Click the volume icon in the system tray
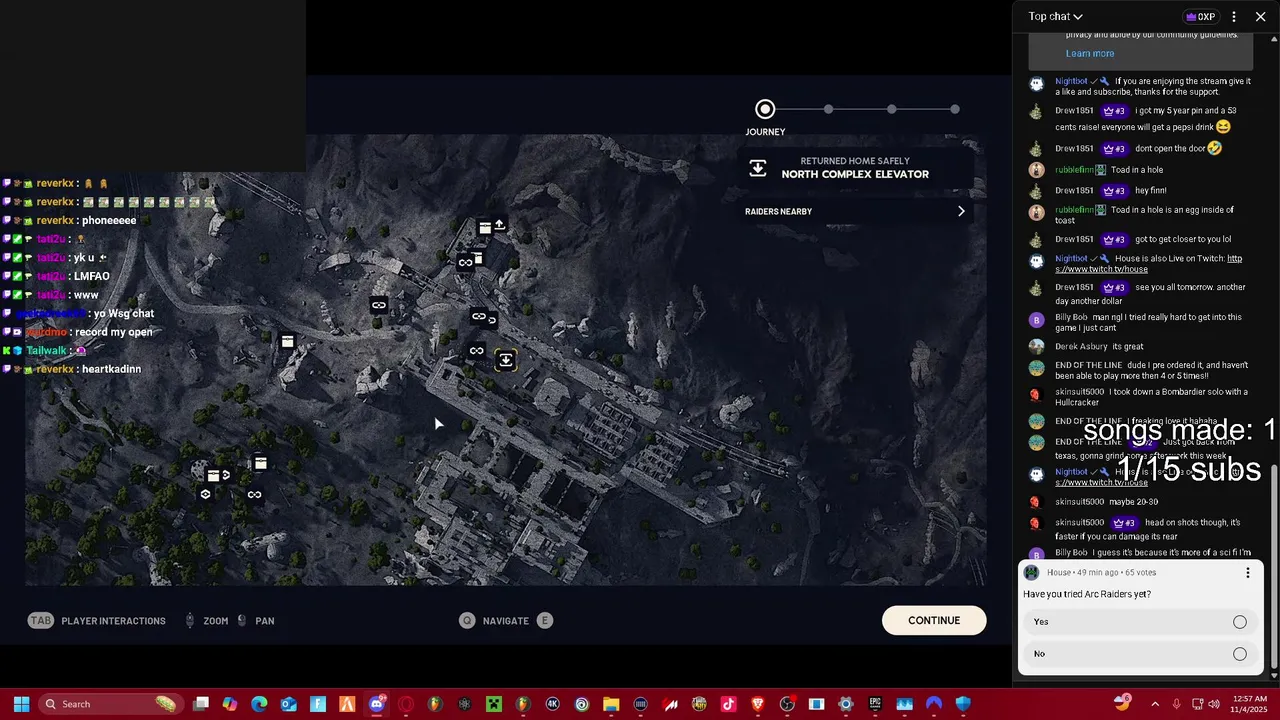Screen dimensions: 1280x720 (1213, 704)
